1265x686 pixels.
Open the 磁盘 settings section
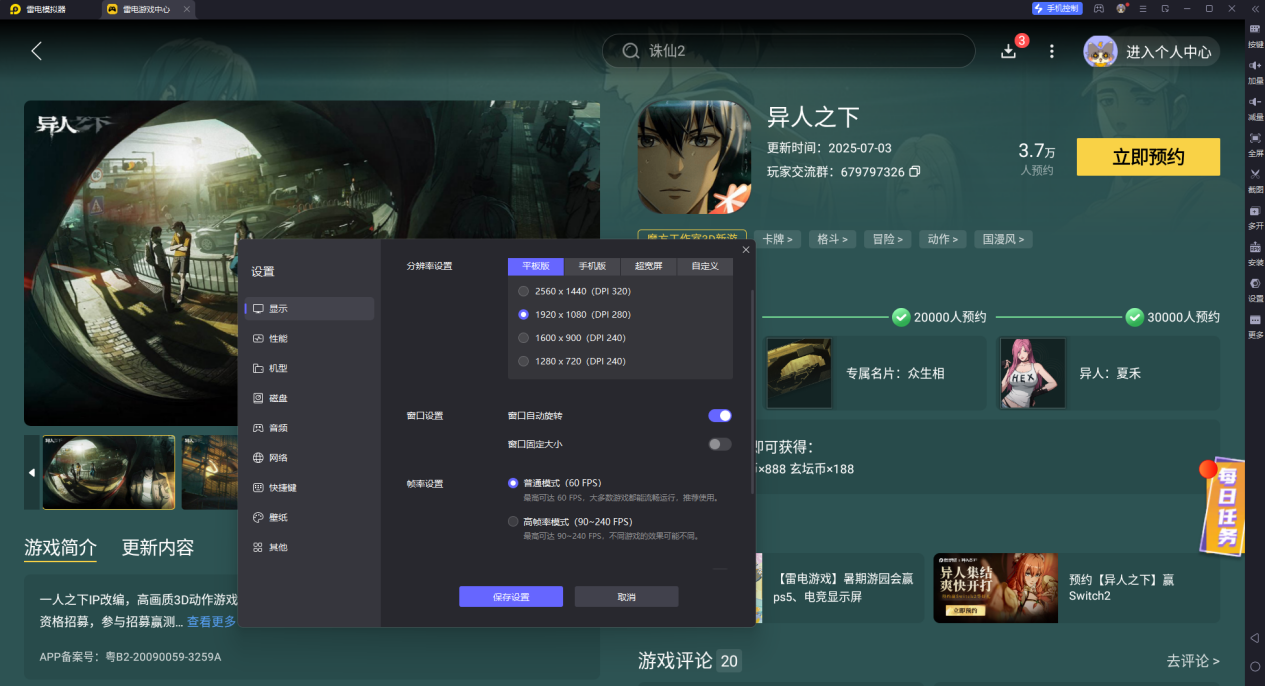tap(309, 398)
